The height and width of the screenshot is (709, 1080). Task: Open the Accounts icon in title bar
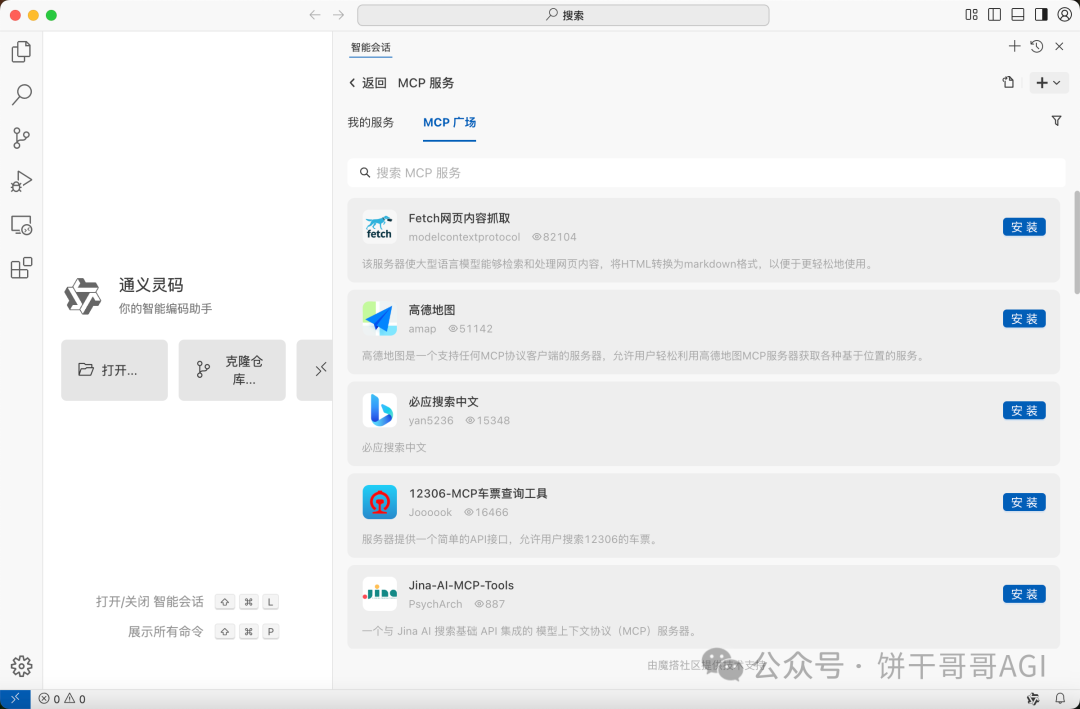[x=1064, y=14]
